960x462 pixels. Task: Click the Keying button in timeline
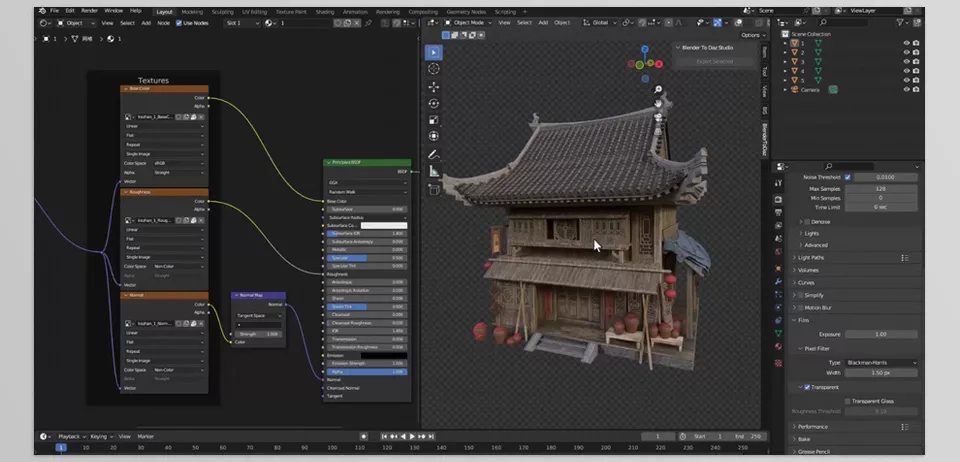pyautogui.click(x=101, y=436)
